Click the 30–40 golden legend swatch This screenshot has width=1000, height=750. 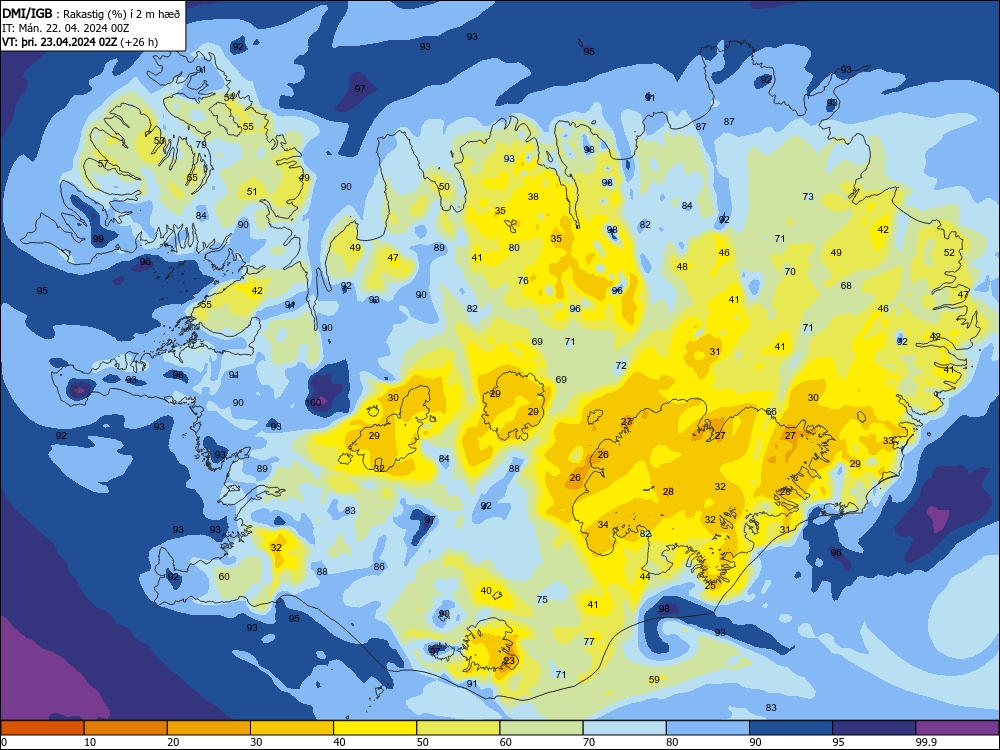(292, 728)
